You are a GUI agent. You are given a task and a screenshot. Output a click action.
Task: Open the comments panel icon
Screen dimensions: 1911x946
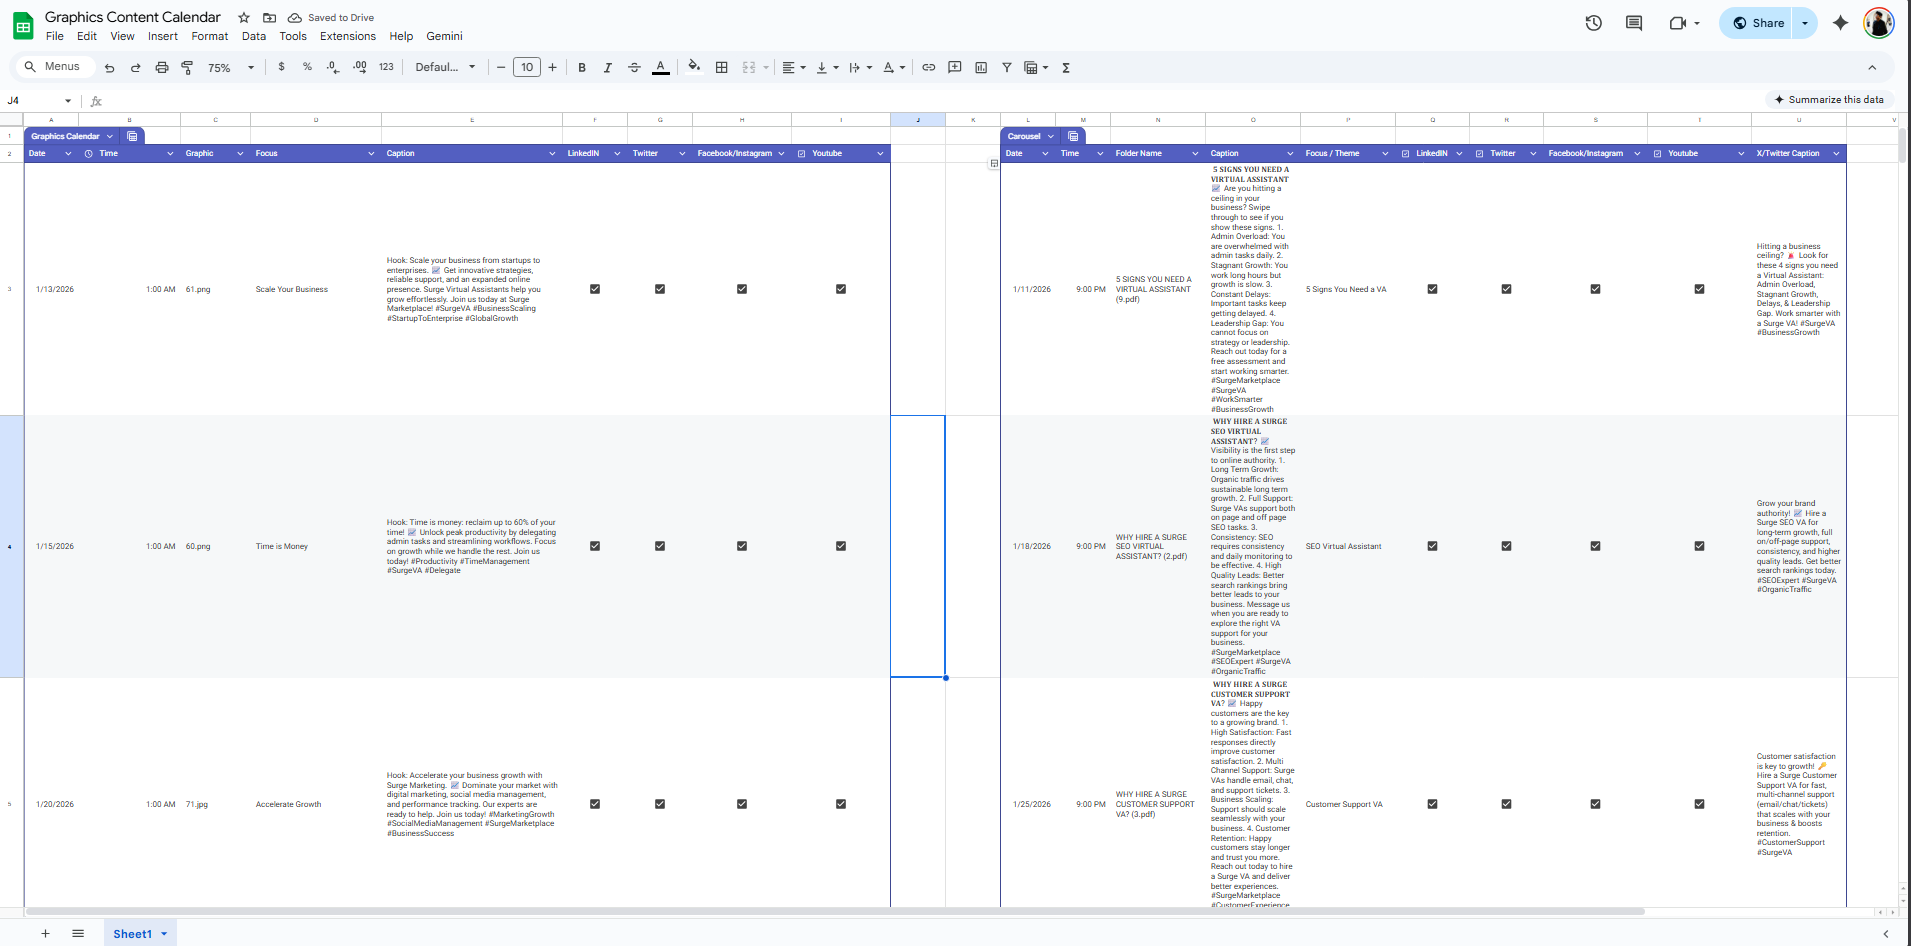tap(1634, 23)
